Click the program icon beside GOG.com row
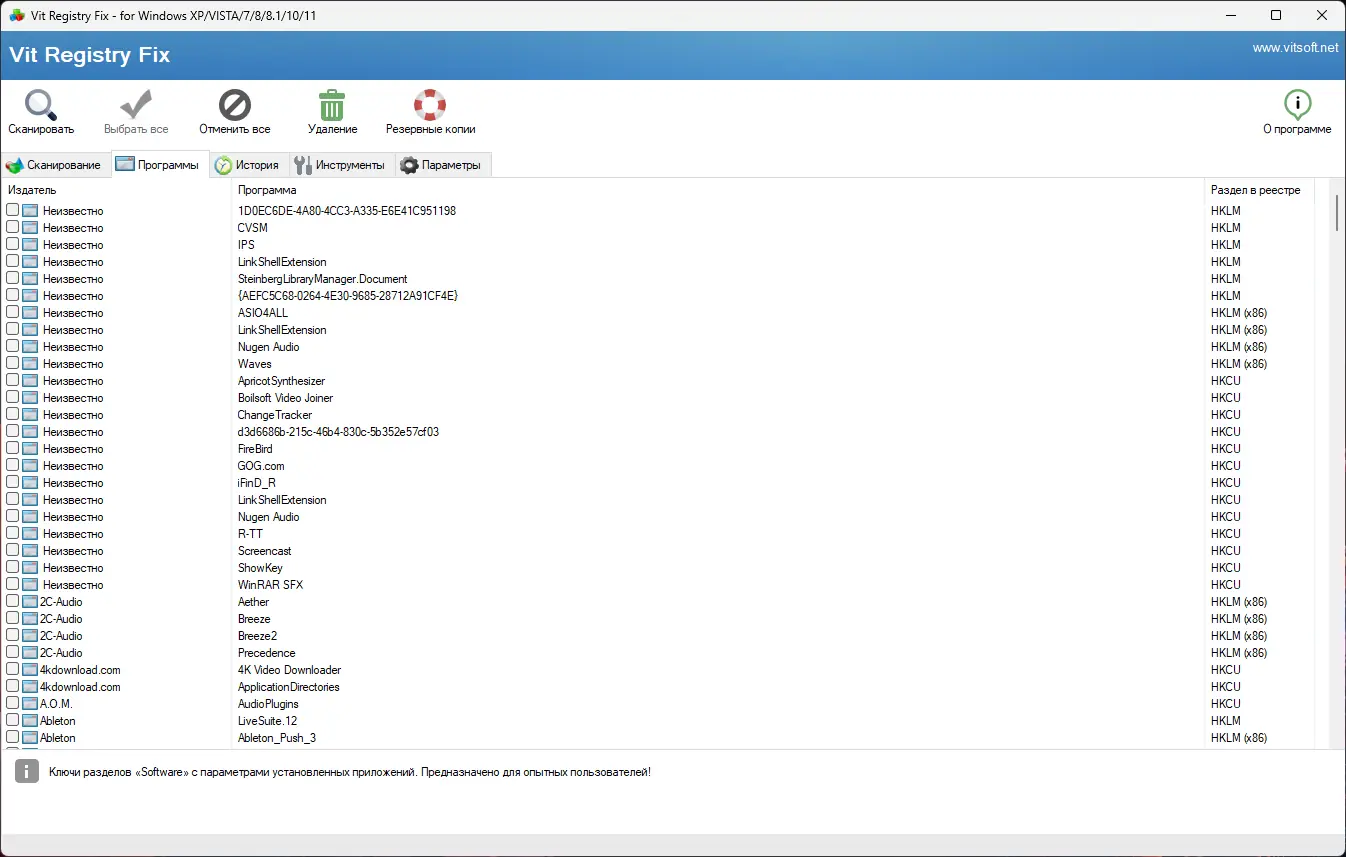This screenshot has height=857, width=1346. tap(30, 466)
